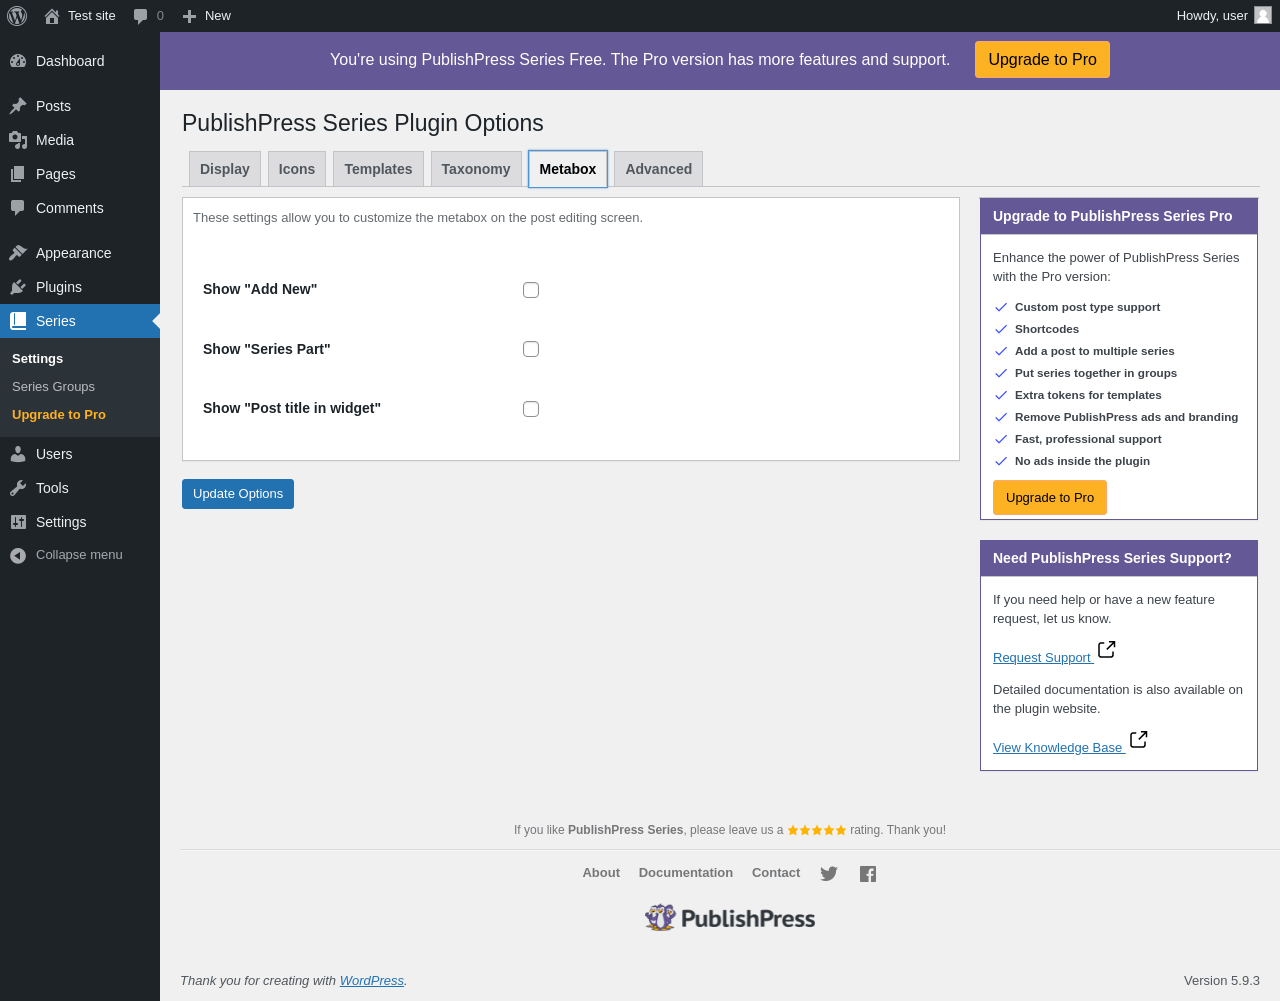Click the Media library icon
1280x1001 pixels.
[18, 140]
